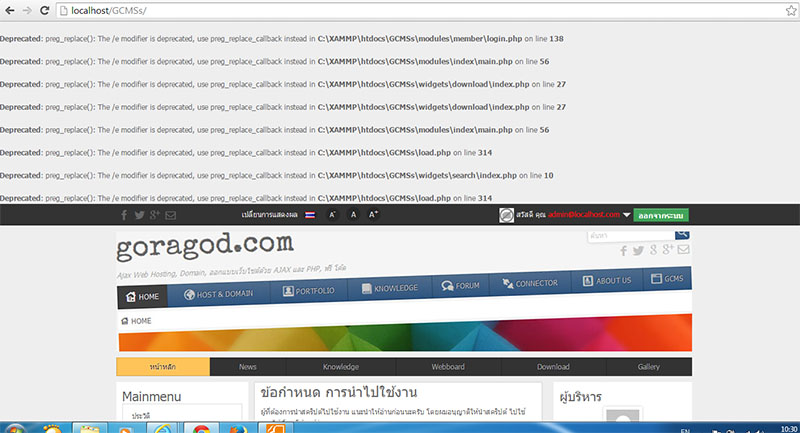800x433 pixels.
Task: Switch to the Gallery tab
Action: tap(648, 367)
